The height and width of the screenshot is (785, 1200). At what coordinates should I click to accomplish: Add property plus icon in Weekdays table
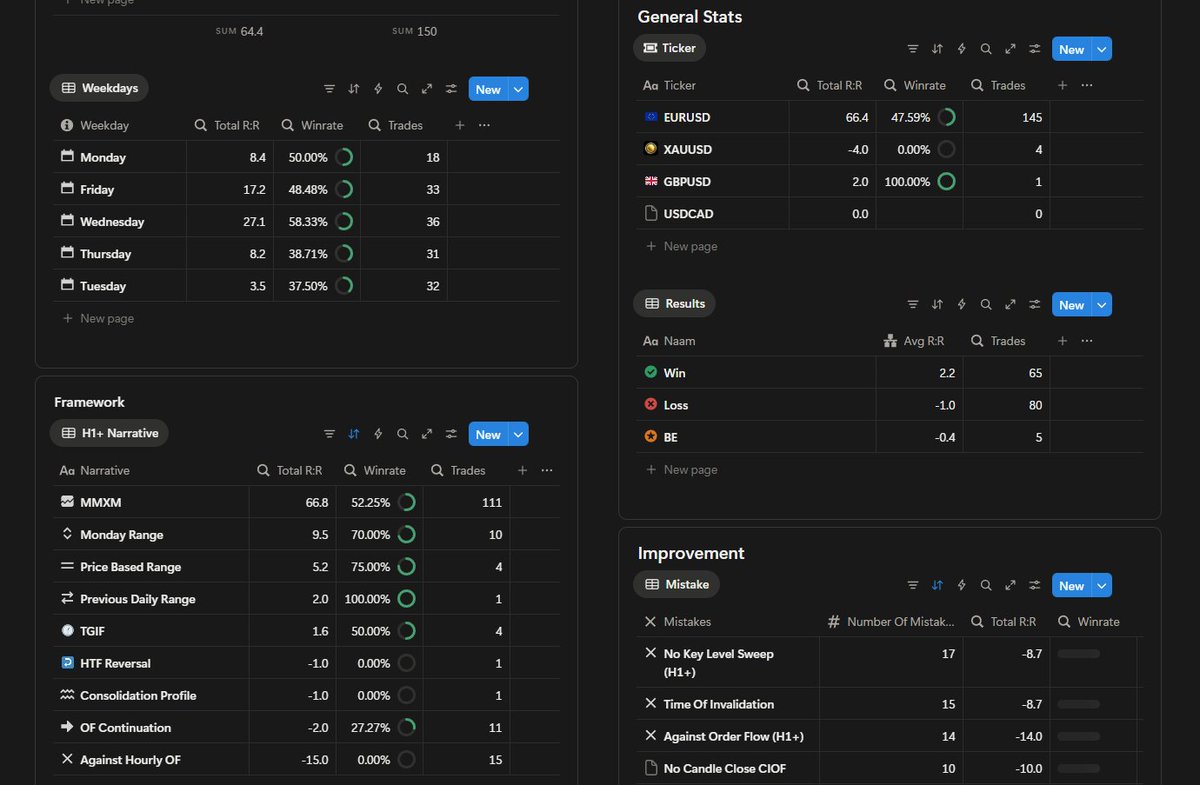click(460, 125)
